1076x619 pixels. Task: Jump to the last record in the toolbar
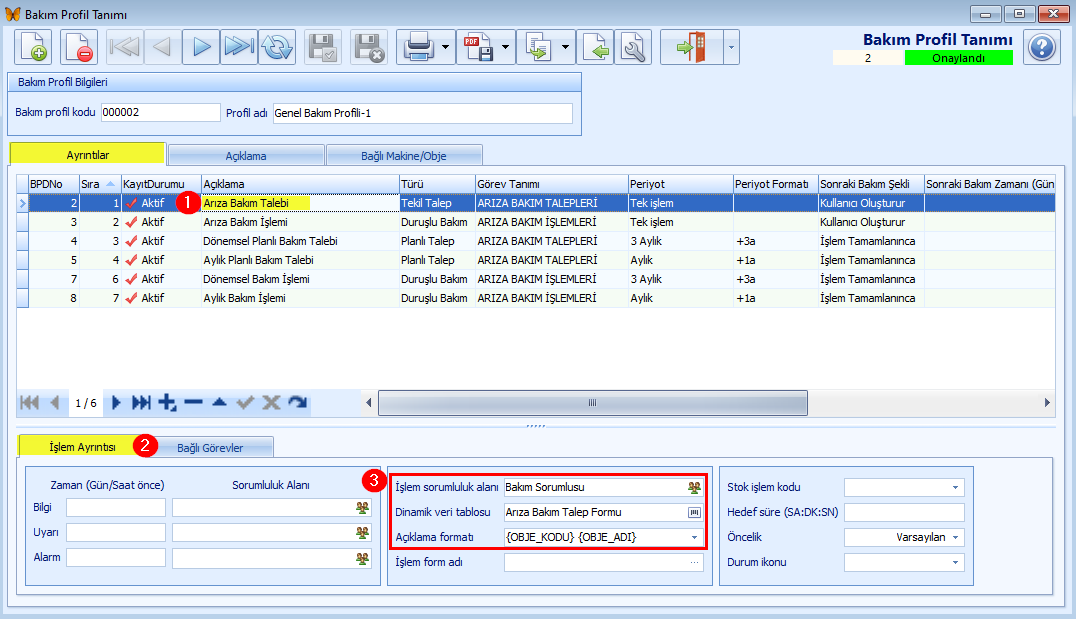pos(239,47)
